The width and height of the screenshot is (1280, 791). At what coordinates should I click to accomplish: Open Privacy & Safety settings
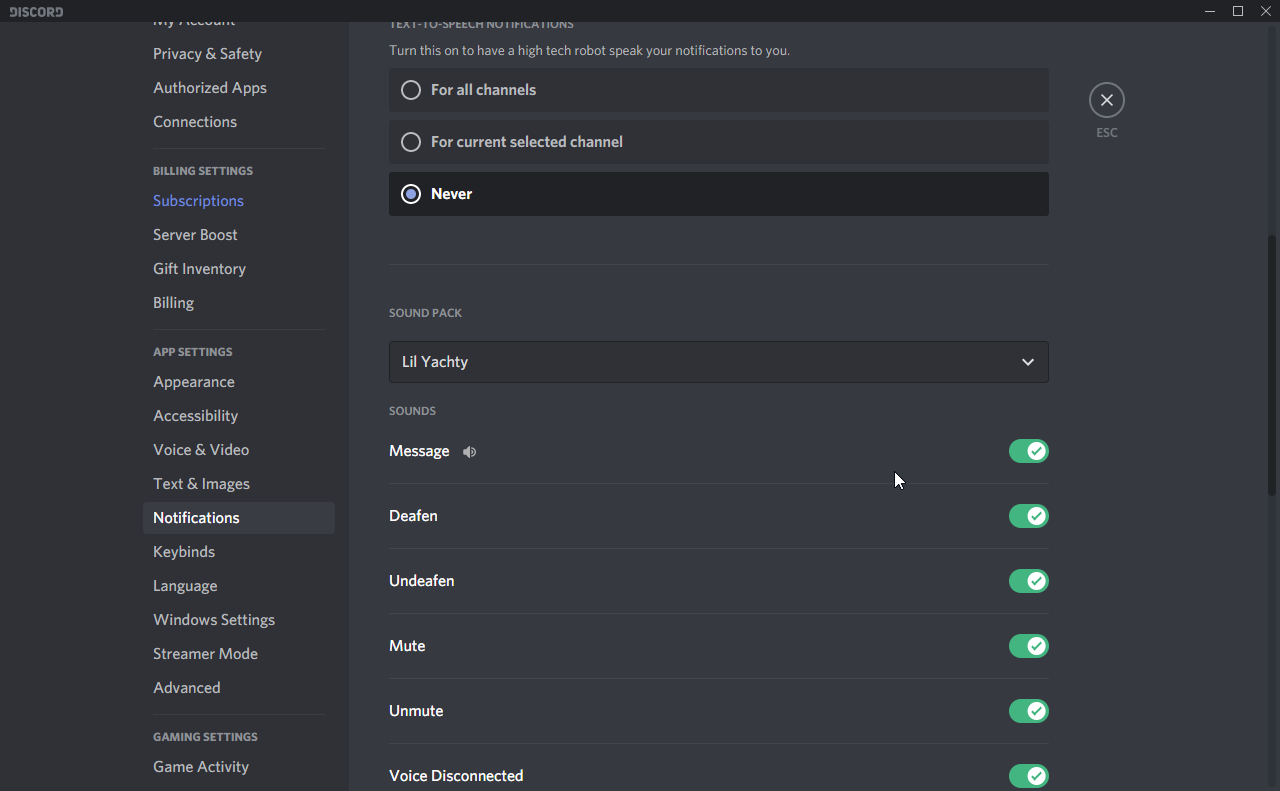207,54
